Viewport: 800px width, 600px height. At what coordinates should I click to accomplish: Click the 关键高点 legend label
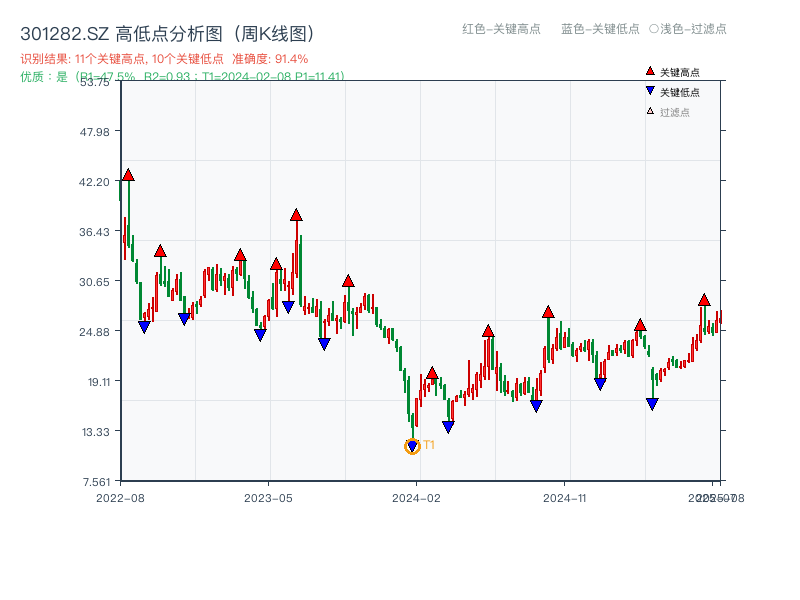click(x=680, y=72)
